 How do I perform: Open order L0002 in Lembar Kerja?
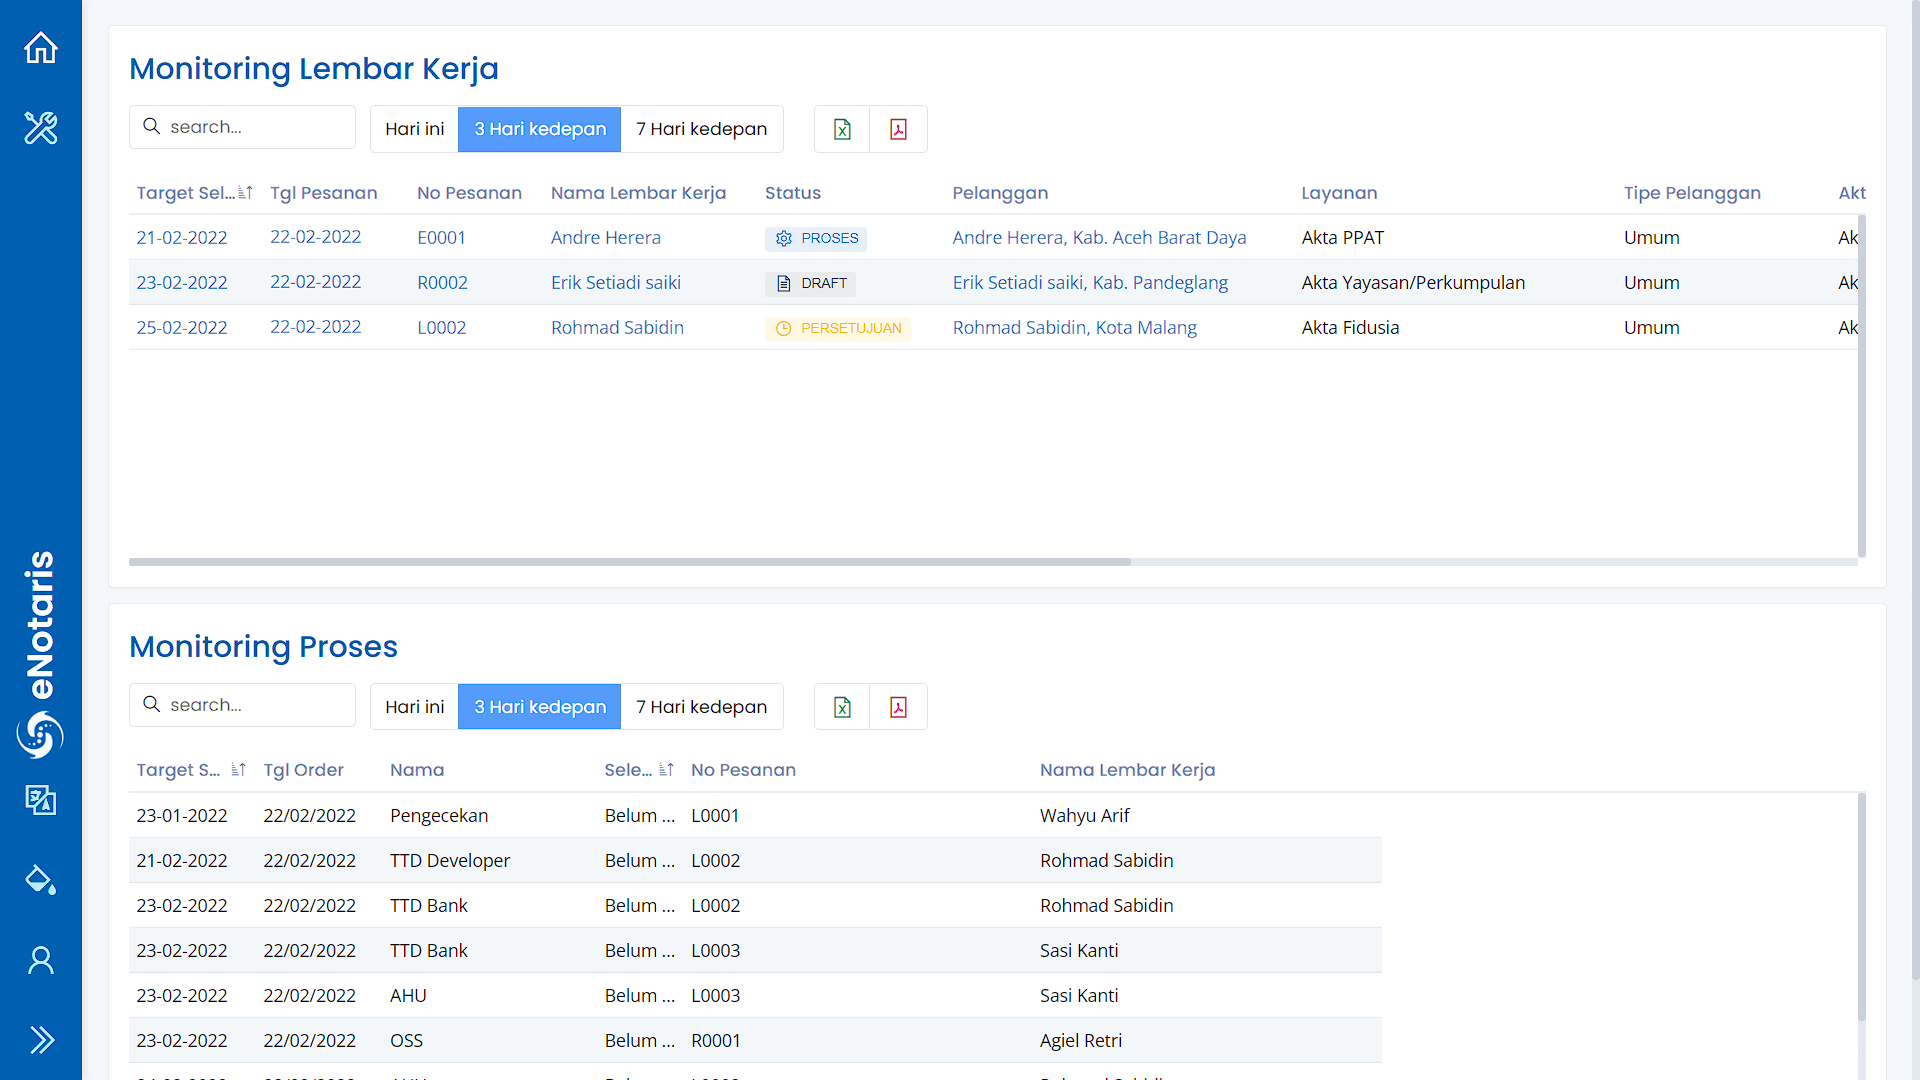tap(441, 328)
